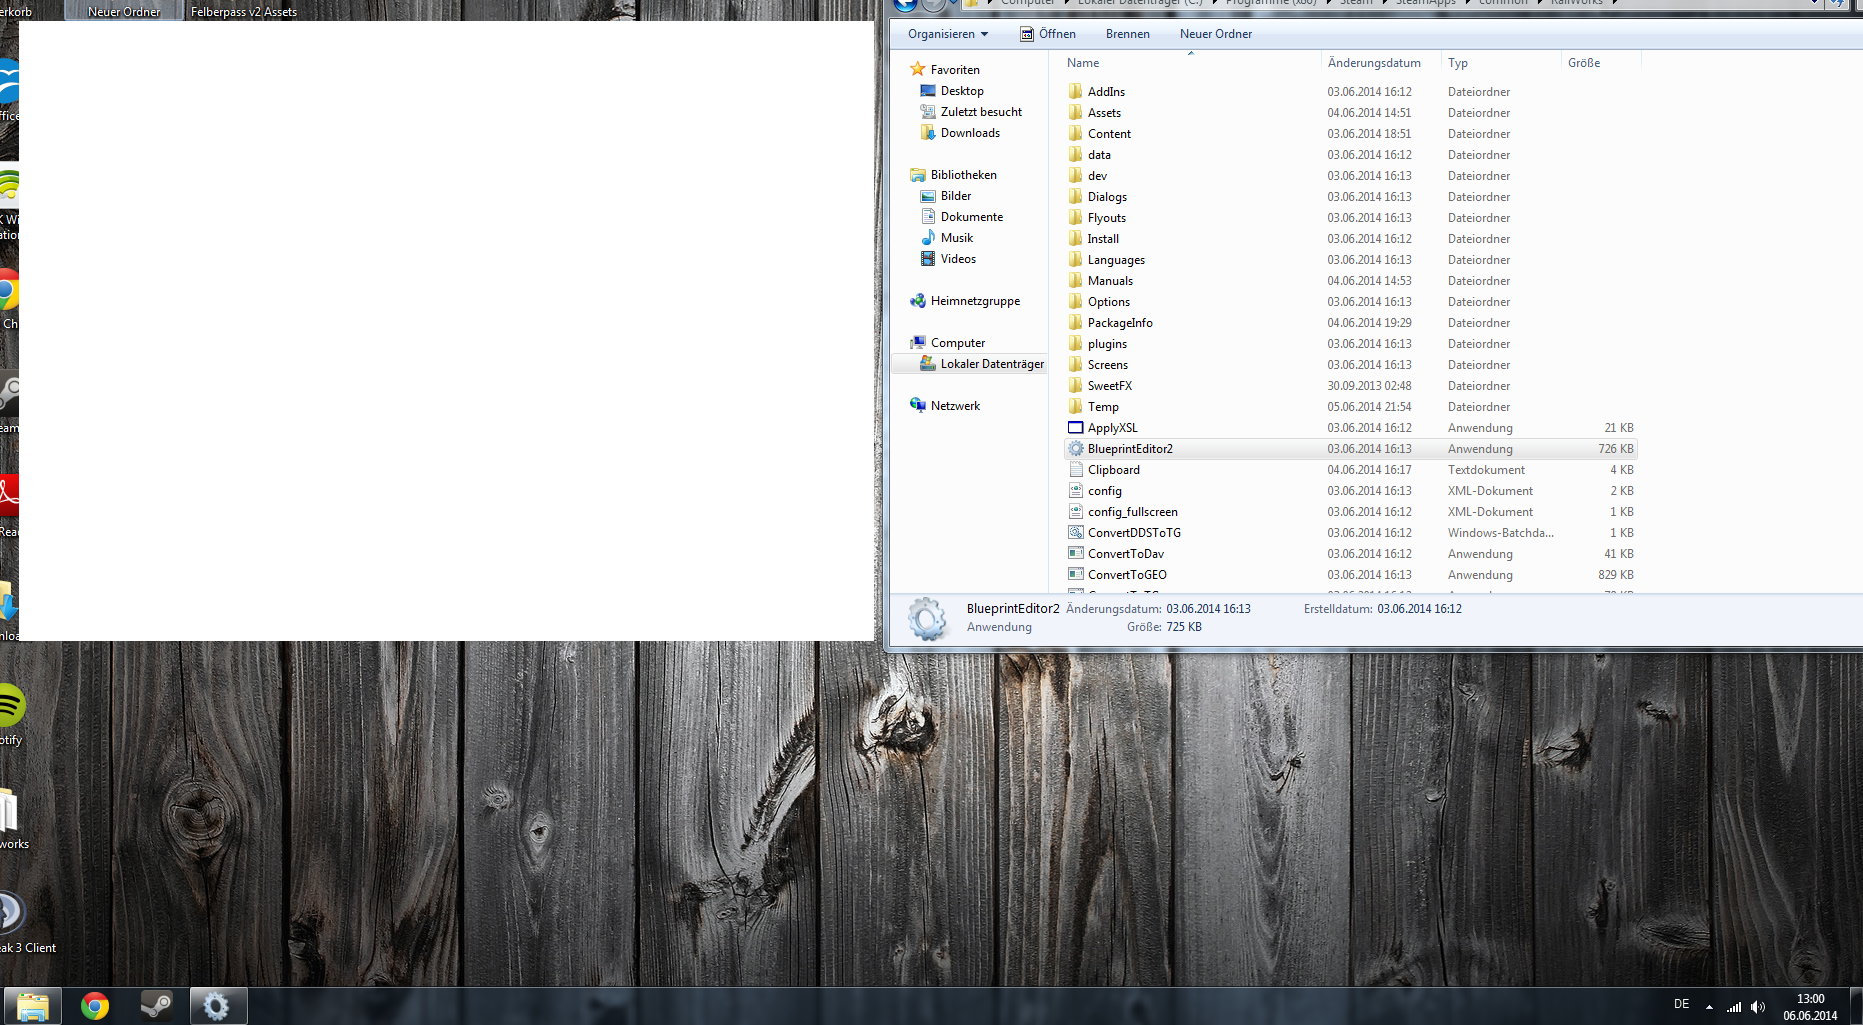Click the volume speaker tray icon
This screenshot has width=1863, height=1025.
coord(1758,1007)
